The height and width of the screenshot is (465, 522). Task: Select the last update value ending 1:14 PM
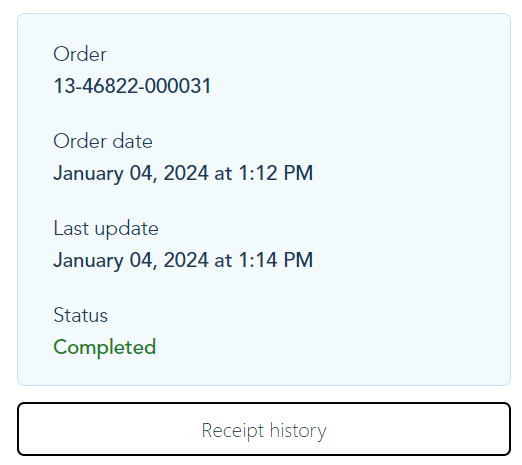click(183, 260)
